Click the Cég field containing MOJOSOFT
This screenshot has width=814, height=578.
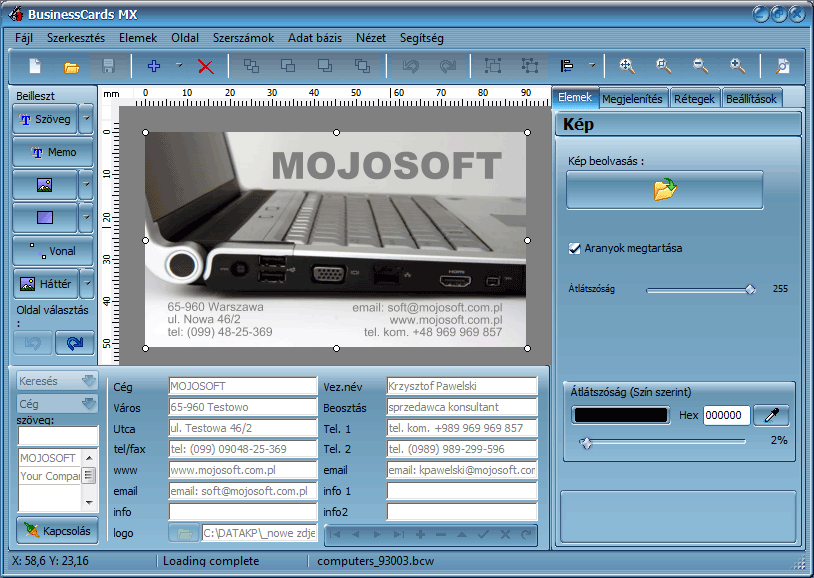(x=242, y=386)
